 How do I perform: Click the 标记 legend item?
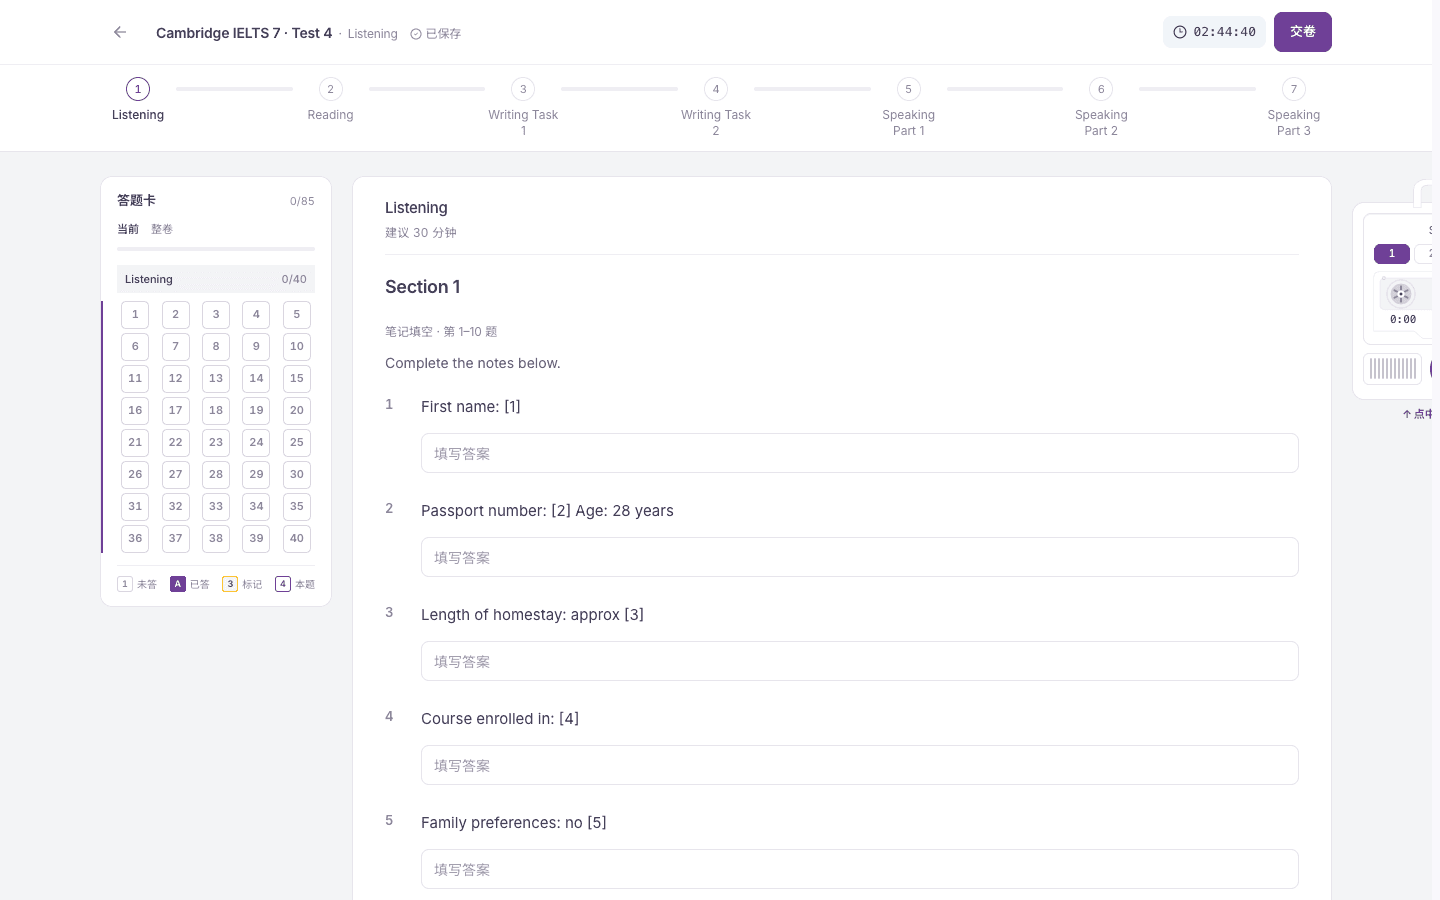[x=242, y=584]
